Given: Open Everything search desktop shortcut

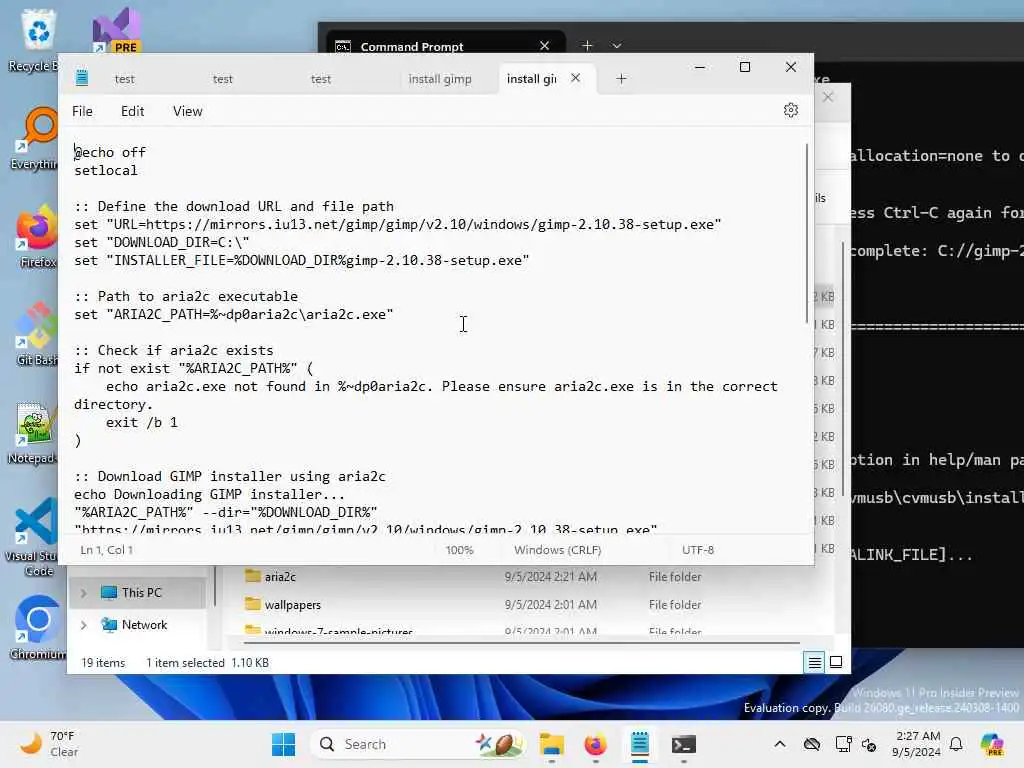Looking at the screenshot, I should tap(36, 138).
